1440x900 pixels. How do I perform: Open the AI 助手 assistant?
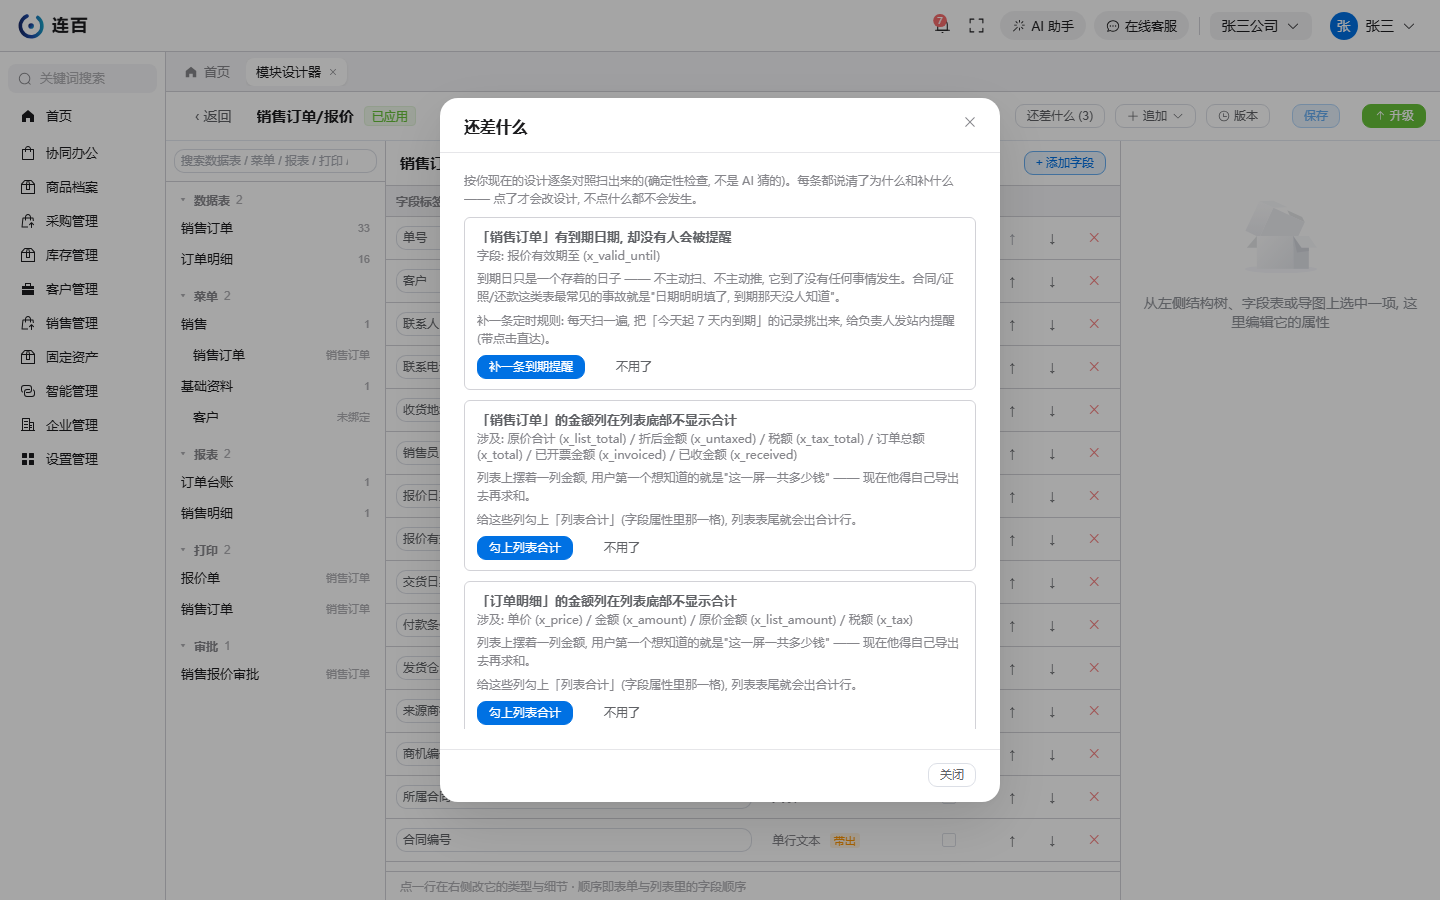1043,26
